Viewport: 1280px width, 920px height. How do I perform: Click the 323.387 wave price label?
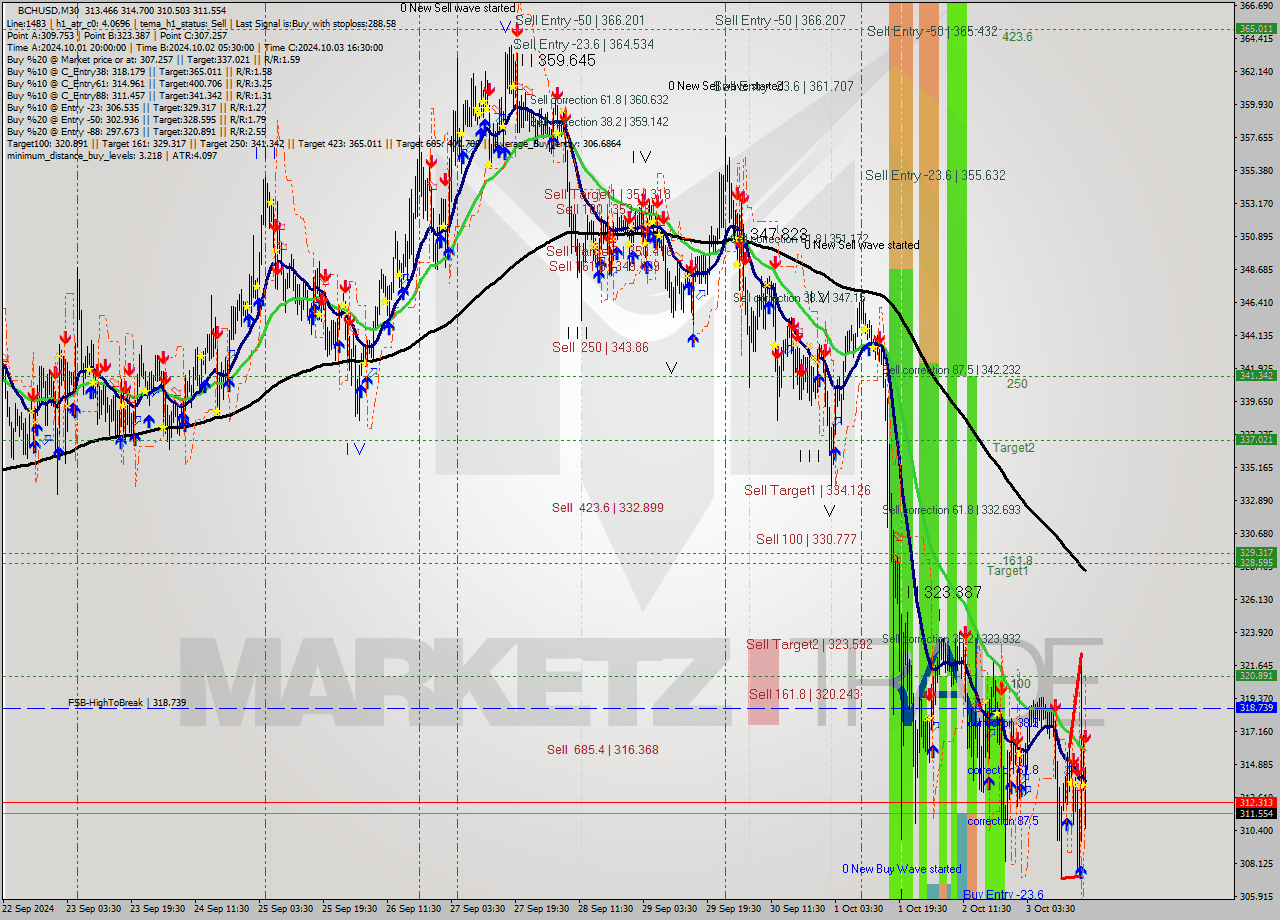coord(951,593)
